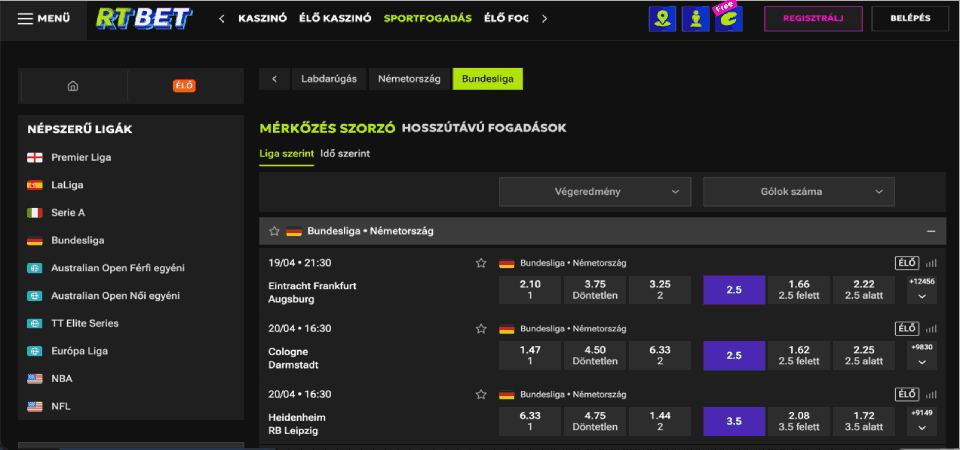This screenshot has height=450, width=960.
Task: Open Heidenheim vs RB Leipzig match
Action: [297, 424]
